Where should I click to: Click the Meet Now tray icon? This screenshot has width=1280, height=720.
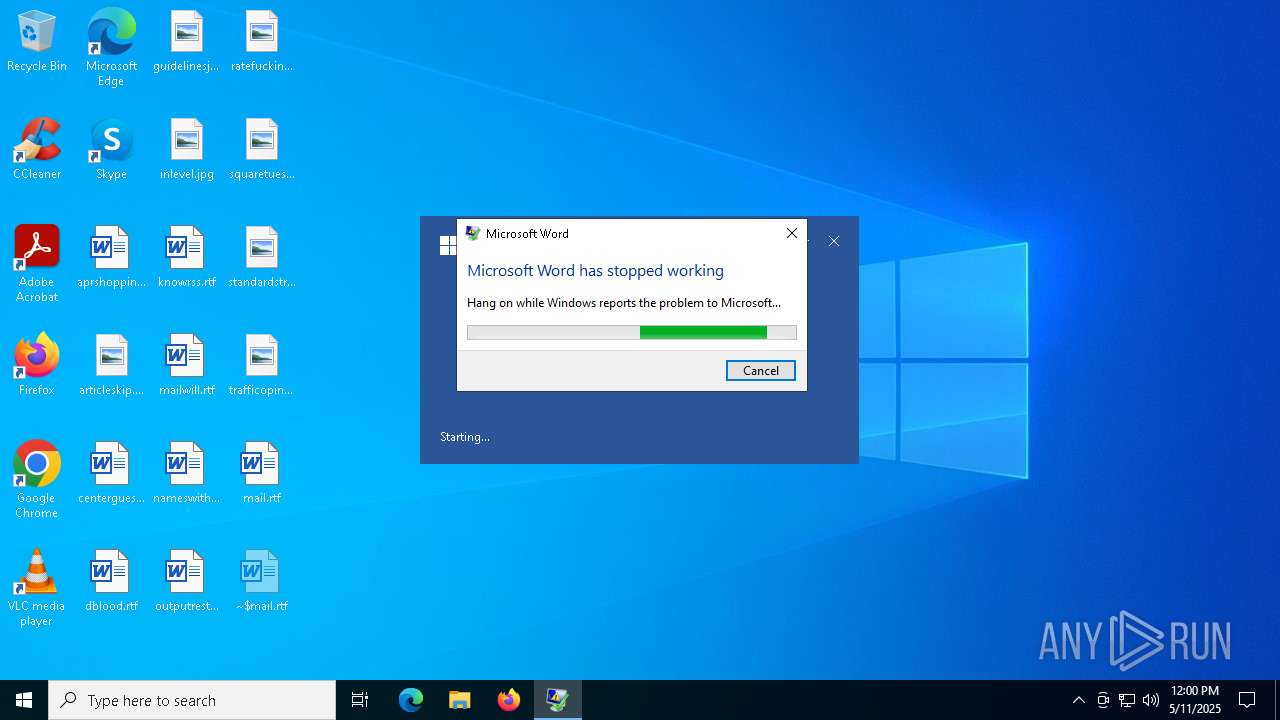(x=1103, y=700)
